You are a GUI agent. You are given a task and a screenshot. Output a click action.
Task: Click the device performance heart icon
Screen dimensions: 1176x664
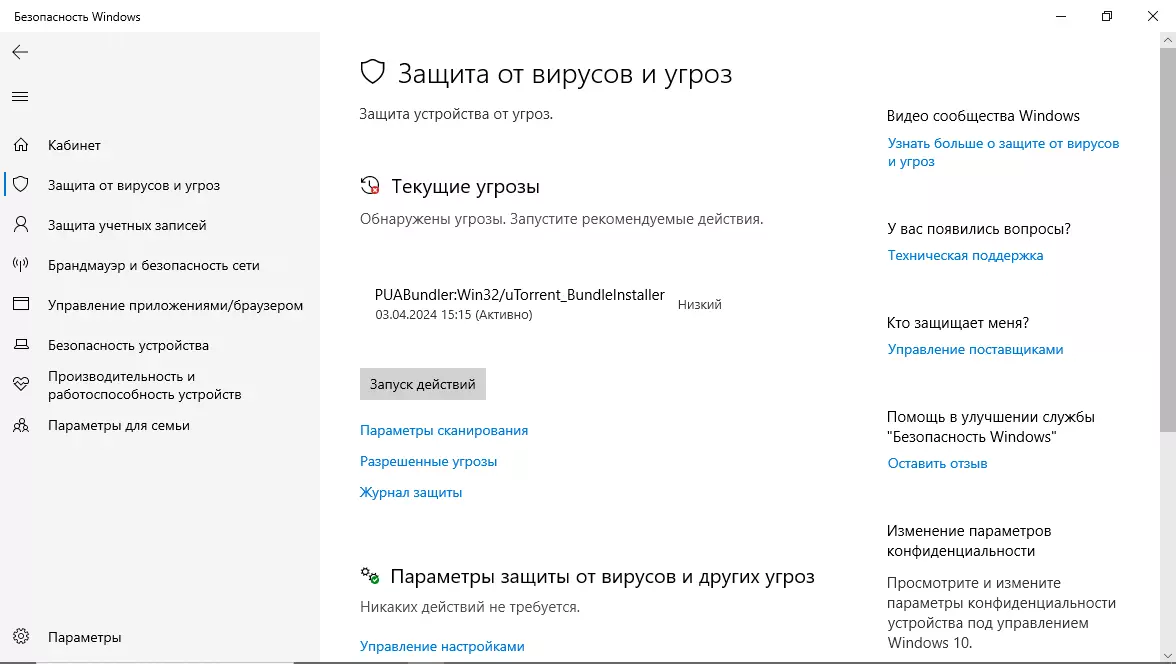pyautogui.click(x=21, y=384)
